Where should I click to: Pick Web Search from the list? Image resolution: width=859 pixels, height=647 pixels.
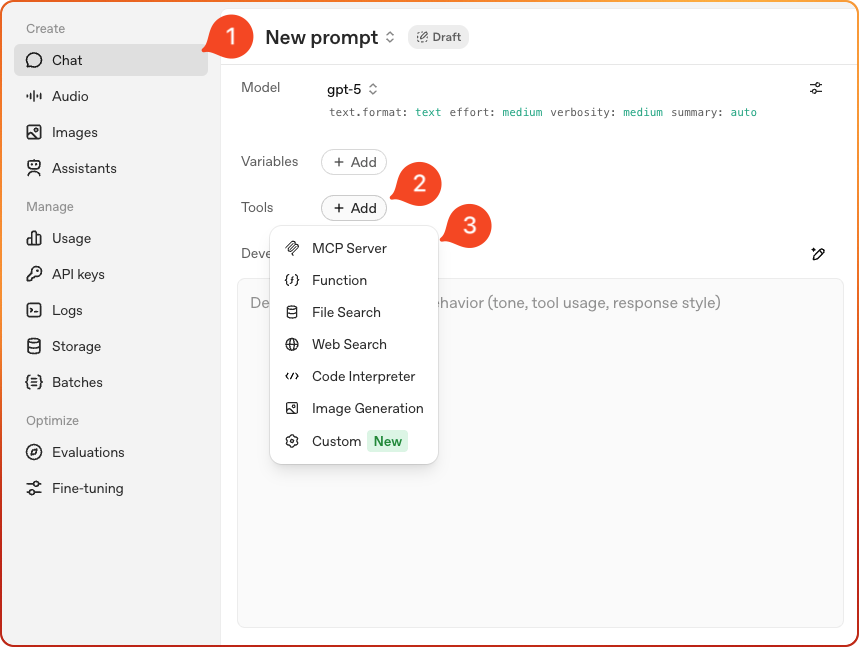(x=349, y=344)
